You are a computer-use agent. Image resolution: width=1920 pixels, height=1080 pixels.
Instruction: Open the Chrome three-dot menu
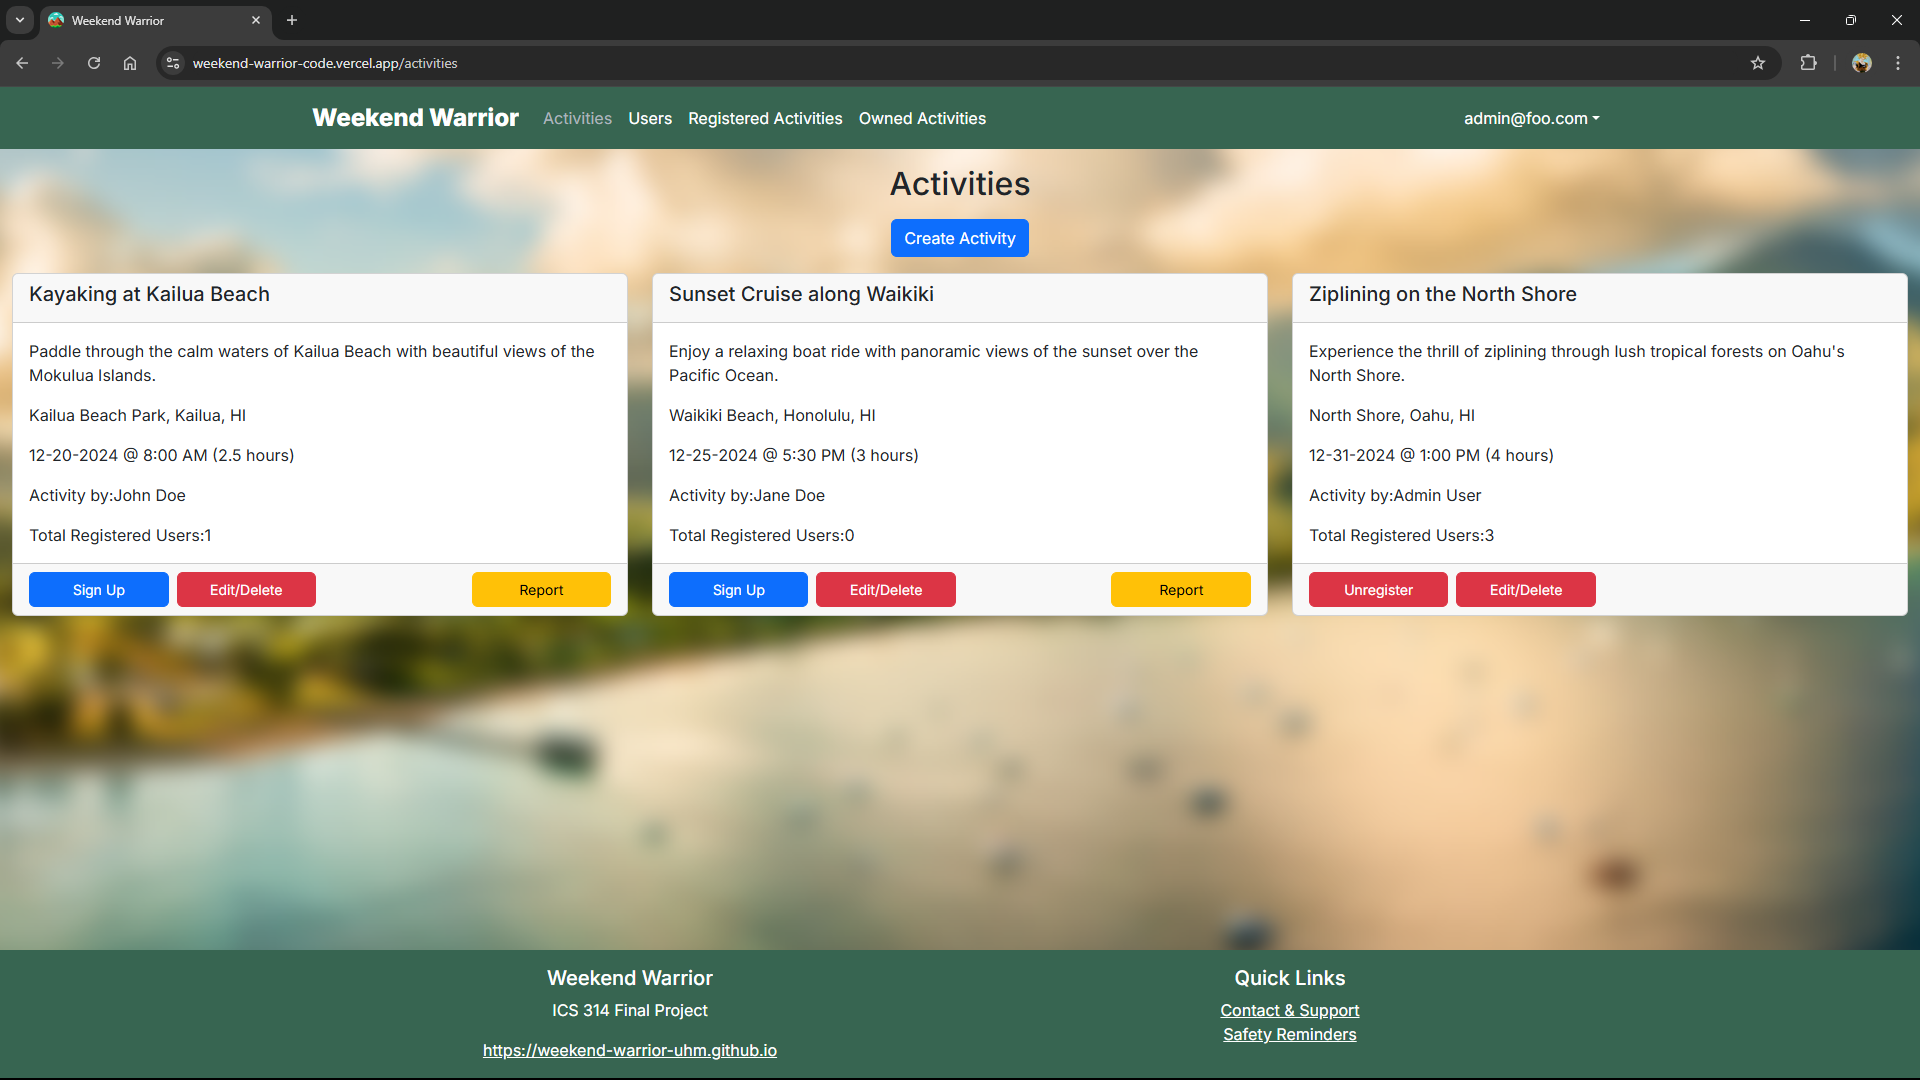[1898, 63]
